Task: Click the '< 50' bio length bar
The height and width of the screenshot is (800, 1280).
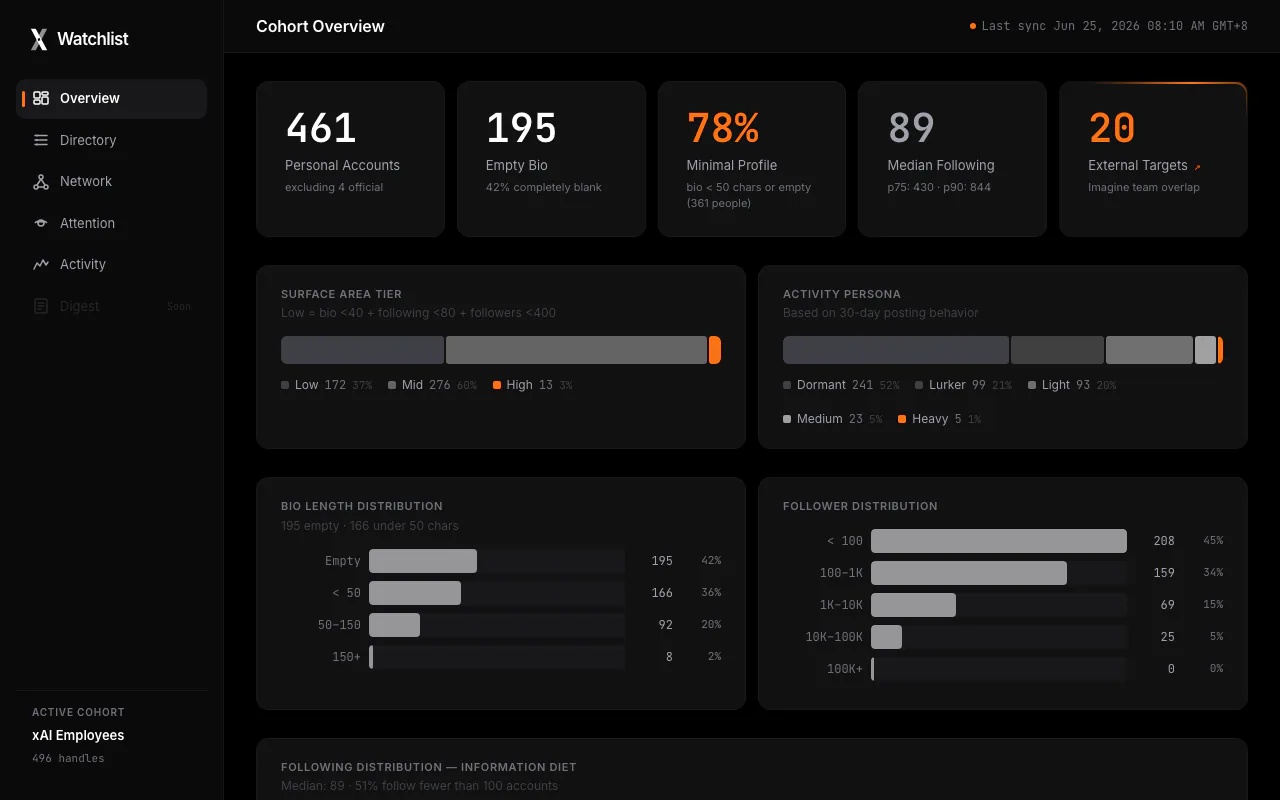Action: point(415,593)
